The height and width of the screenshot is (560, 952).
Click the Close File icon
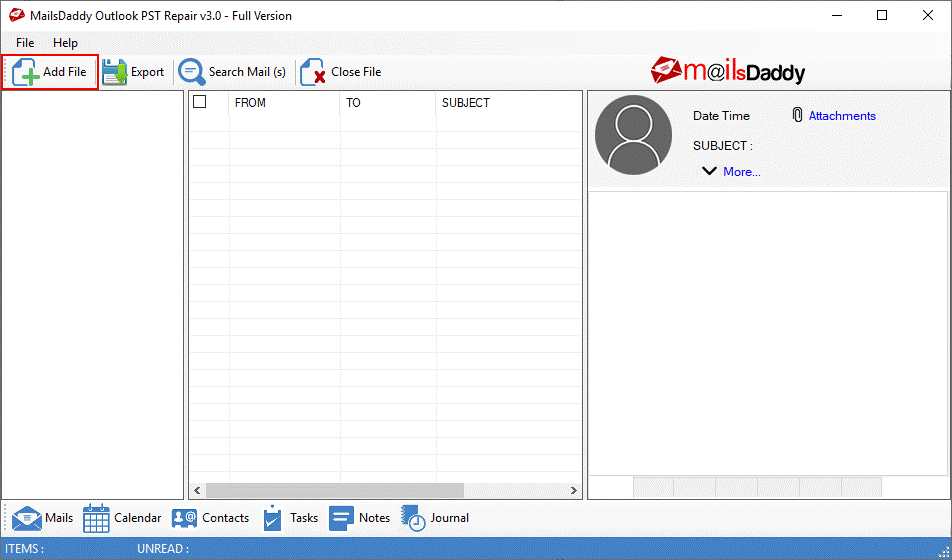click(313, 72)
